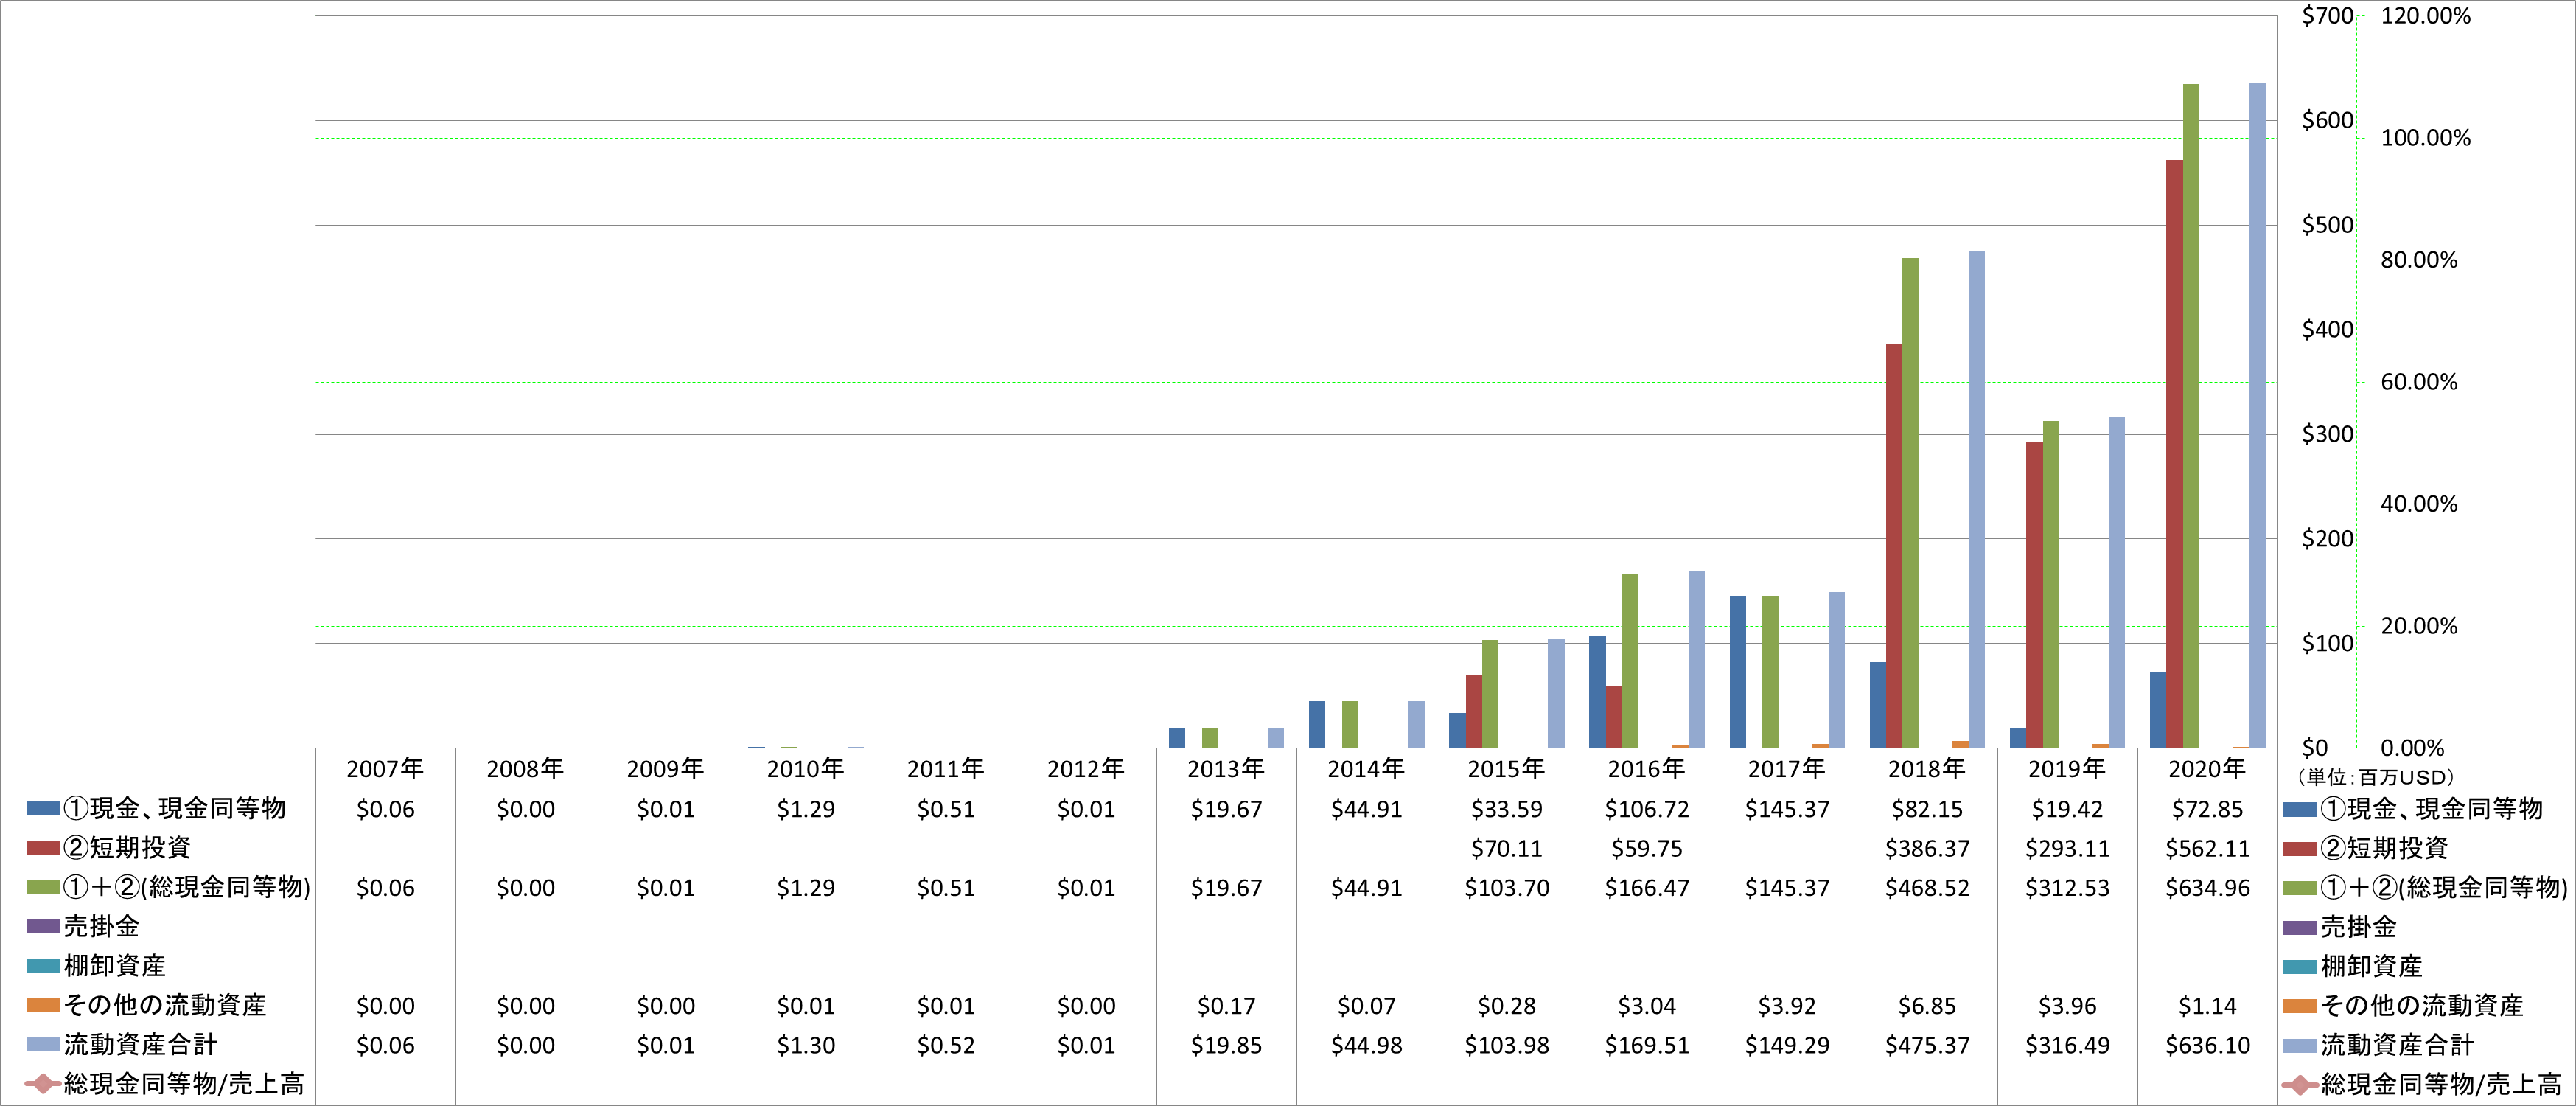Click the blue legend swatch for ①現金、現金同等物 in left table
Screen dimensions: 2576x1106
coord(43,808)
